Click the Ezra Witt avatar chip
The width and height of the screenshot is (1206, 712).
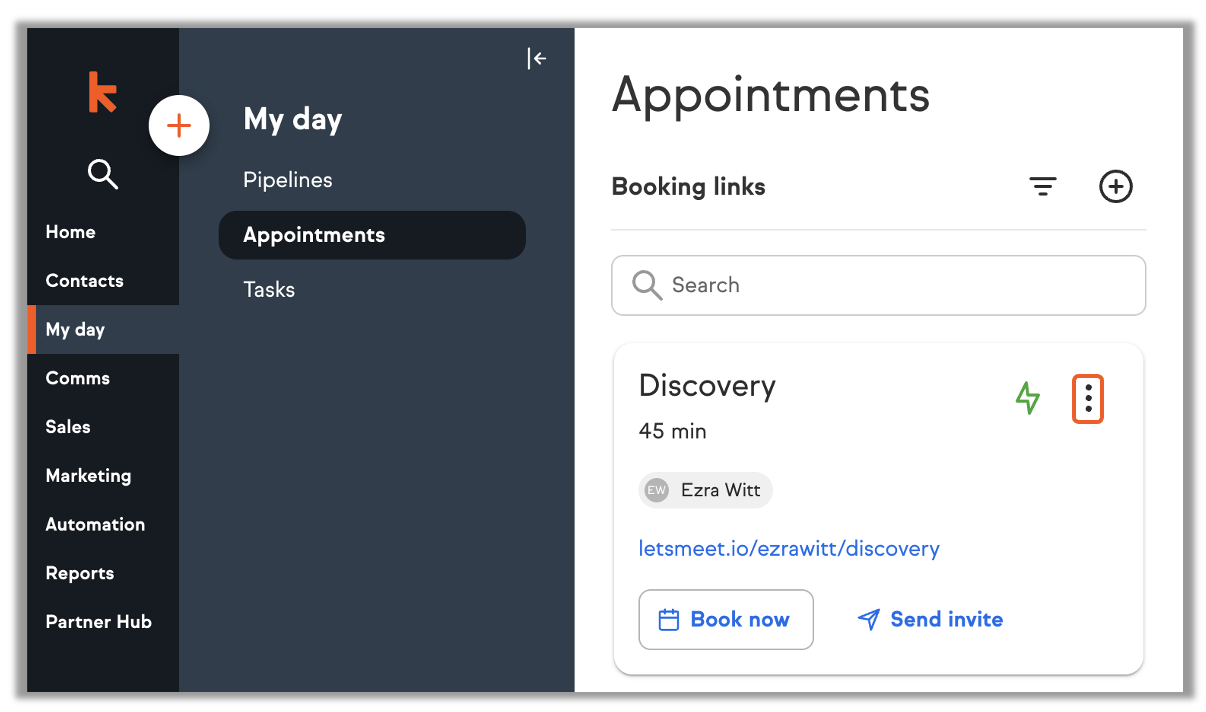point(706,490)
